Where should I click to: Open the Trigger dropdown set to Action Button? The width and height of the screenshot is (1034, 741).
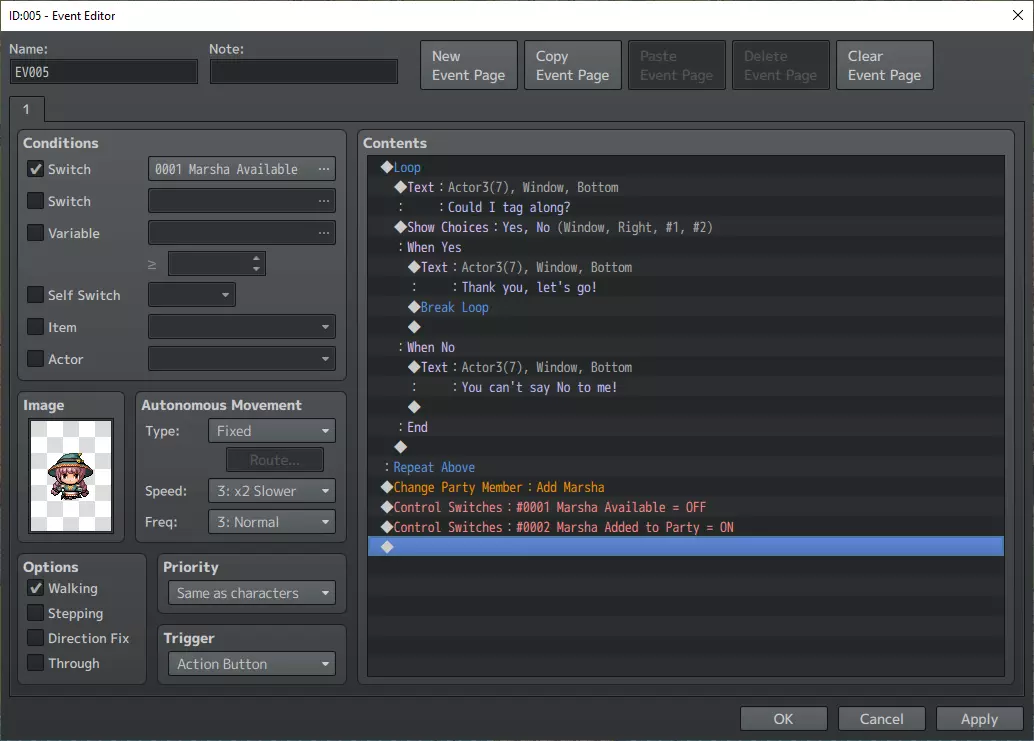(252, 664)
